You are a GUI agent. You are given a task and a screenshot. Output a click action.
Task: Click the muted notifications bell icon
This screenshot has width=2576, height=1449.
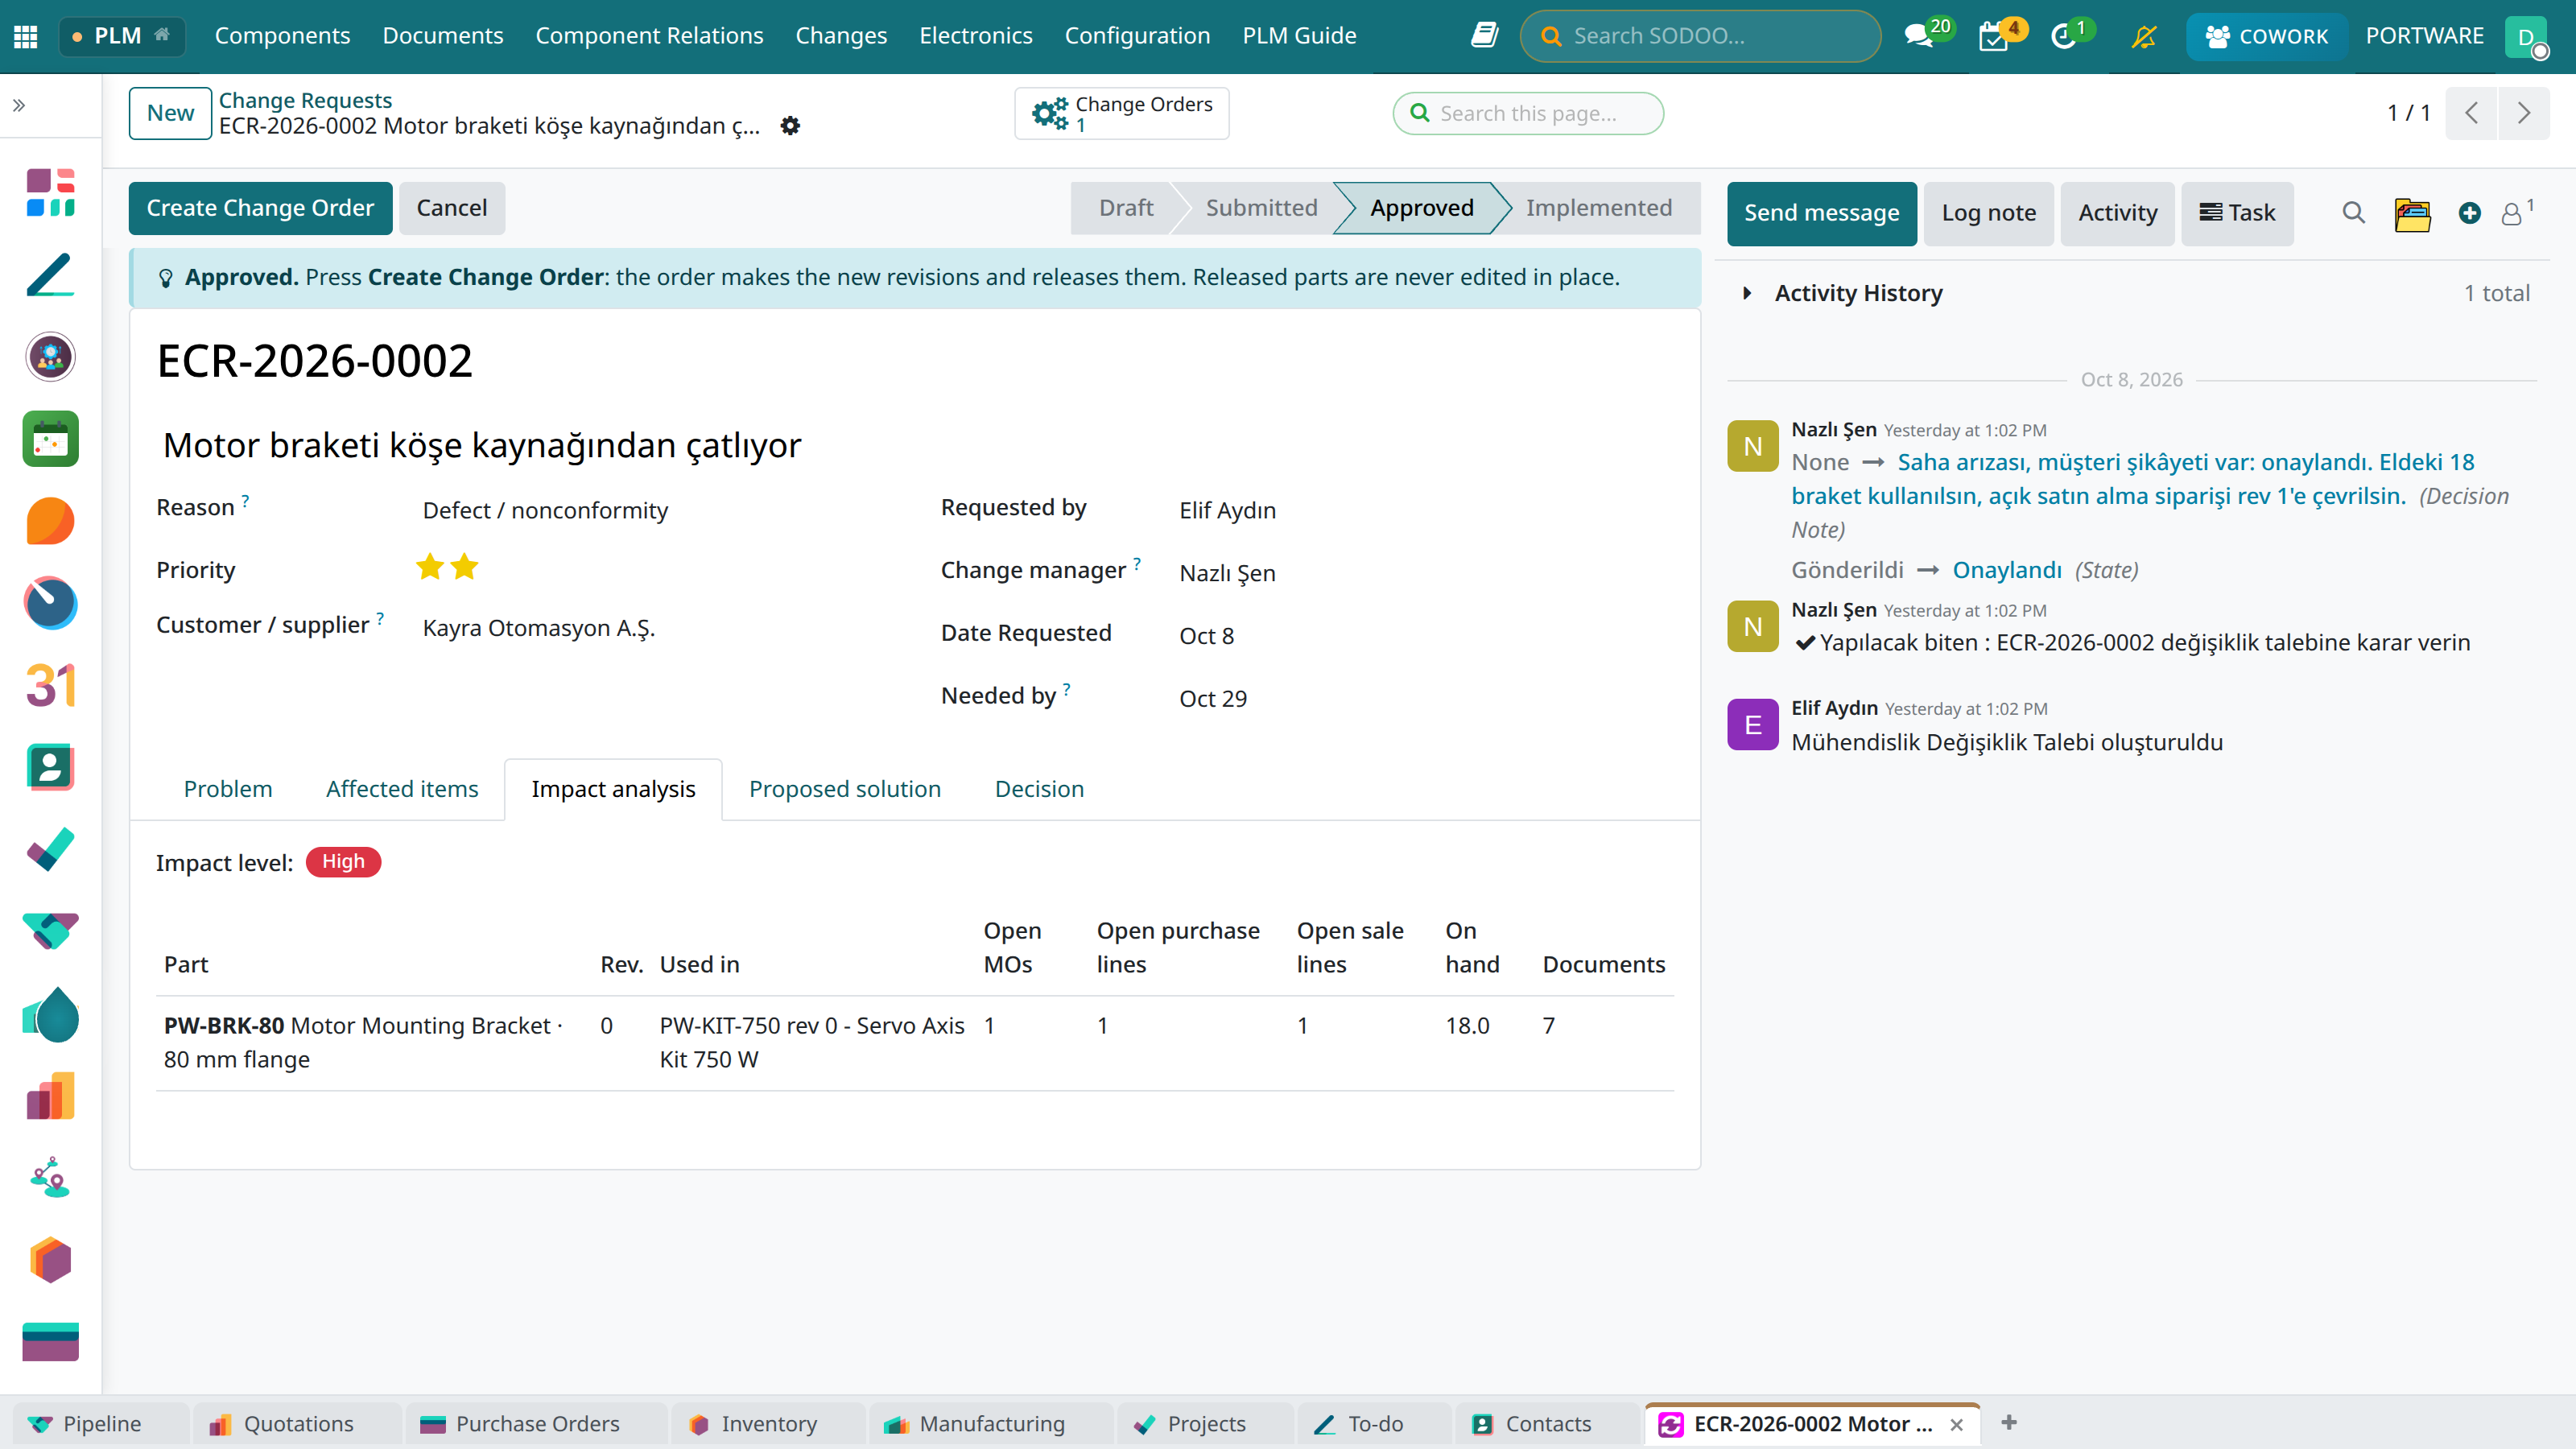(x=2143, y=36)
